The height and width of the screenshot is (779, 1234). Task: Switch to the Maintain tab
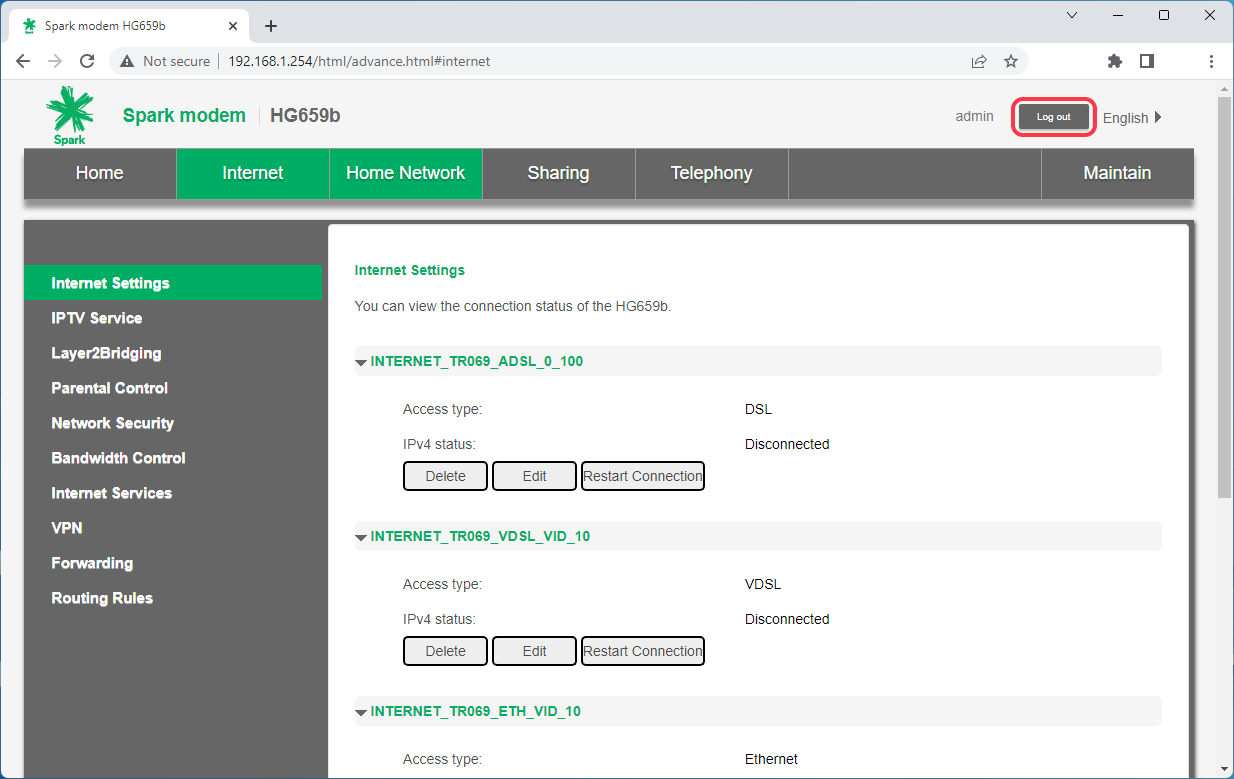[1117, 173]
